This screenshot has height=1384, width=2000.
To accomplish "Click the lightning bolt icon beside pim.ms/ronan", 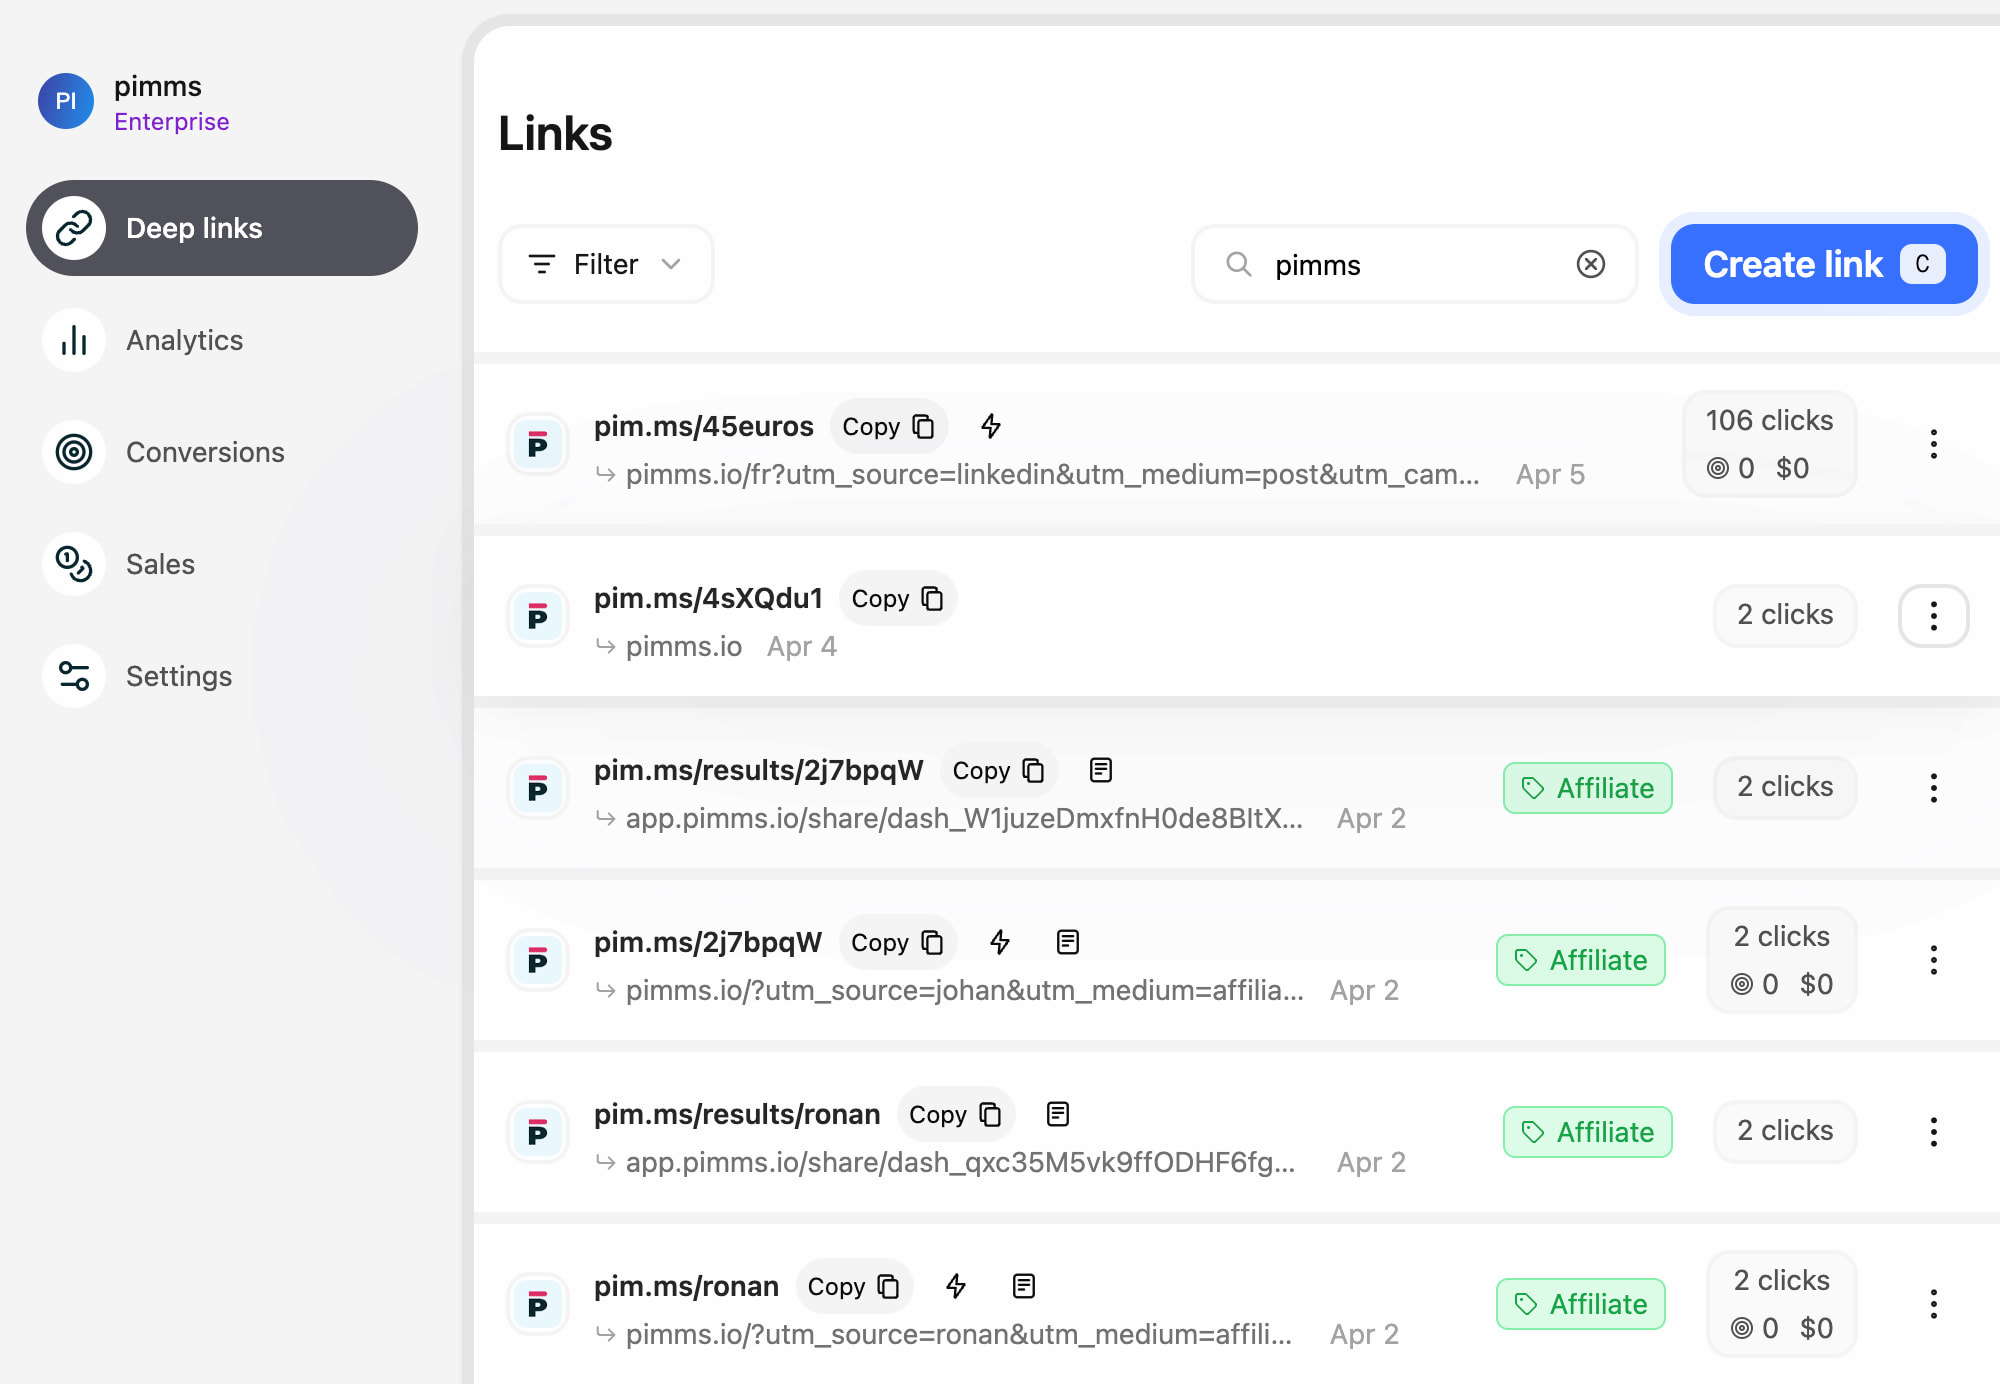I will [x=956, y=1286].
